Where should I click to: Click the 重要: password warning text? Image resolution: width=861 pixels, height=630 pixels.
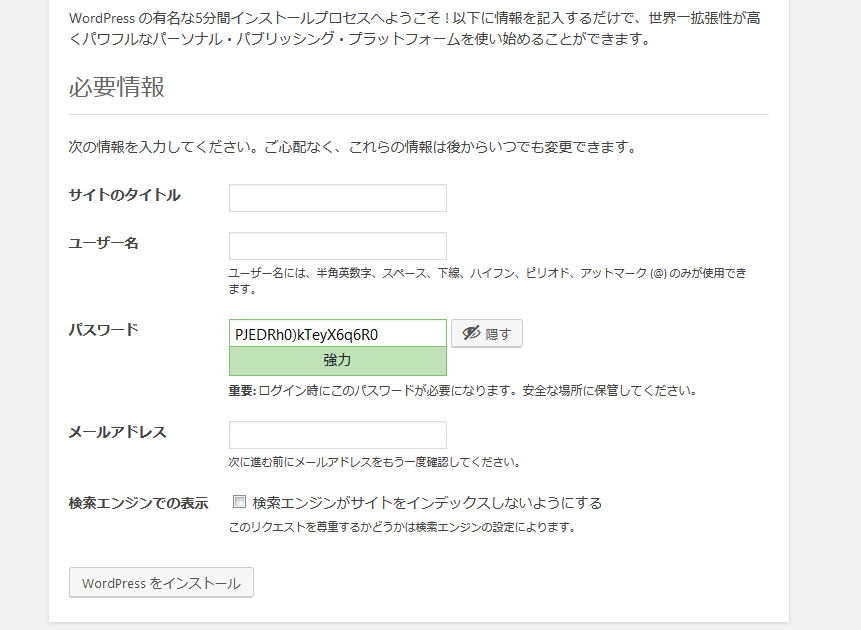click(x=463, y=391)
